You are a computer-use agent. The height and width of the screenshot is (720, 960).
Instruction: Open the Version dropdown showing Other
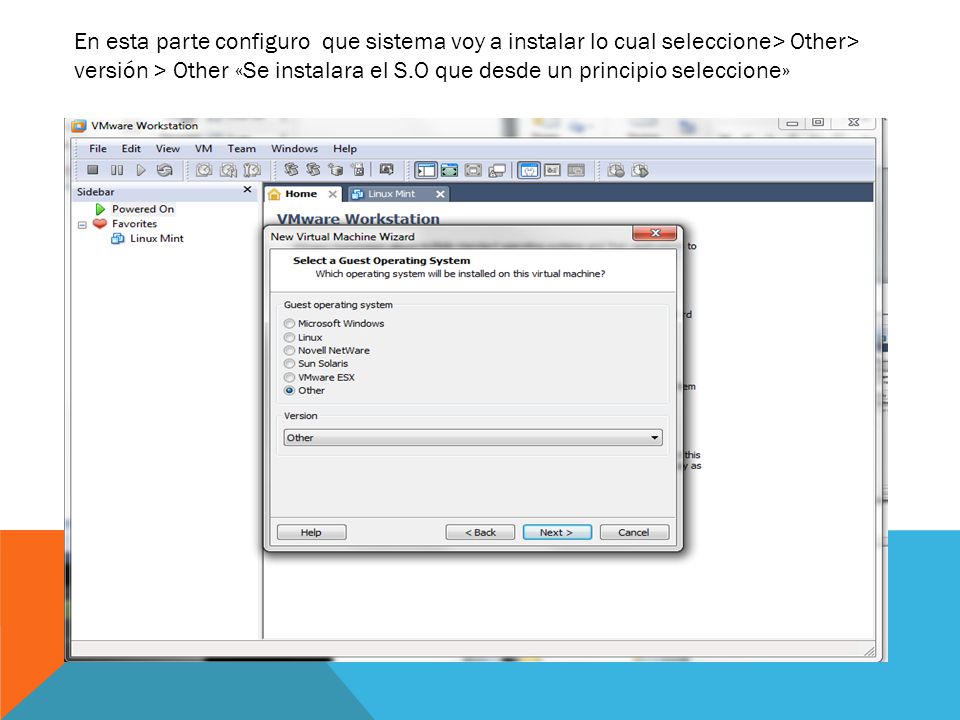(x=473, y=438)
